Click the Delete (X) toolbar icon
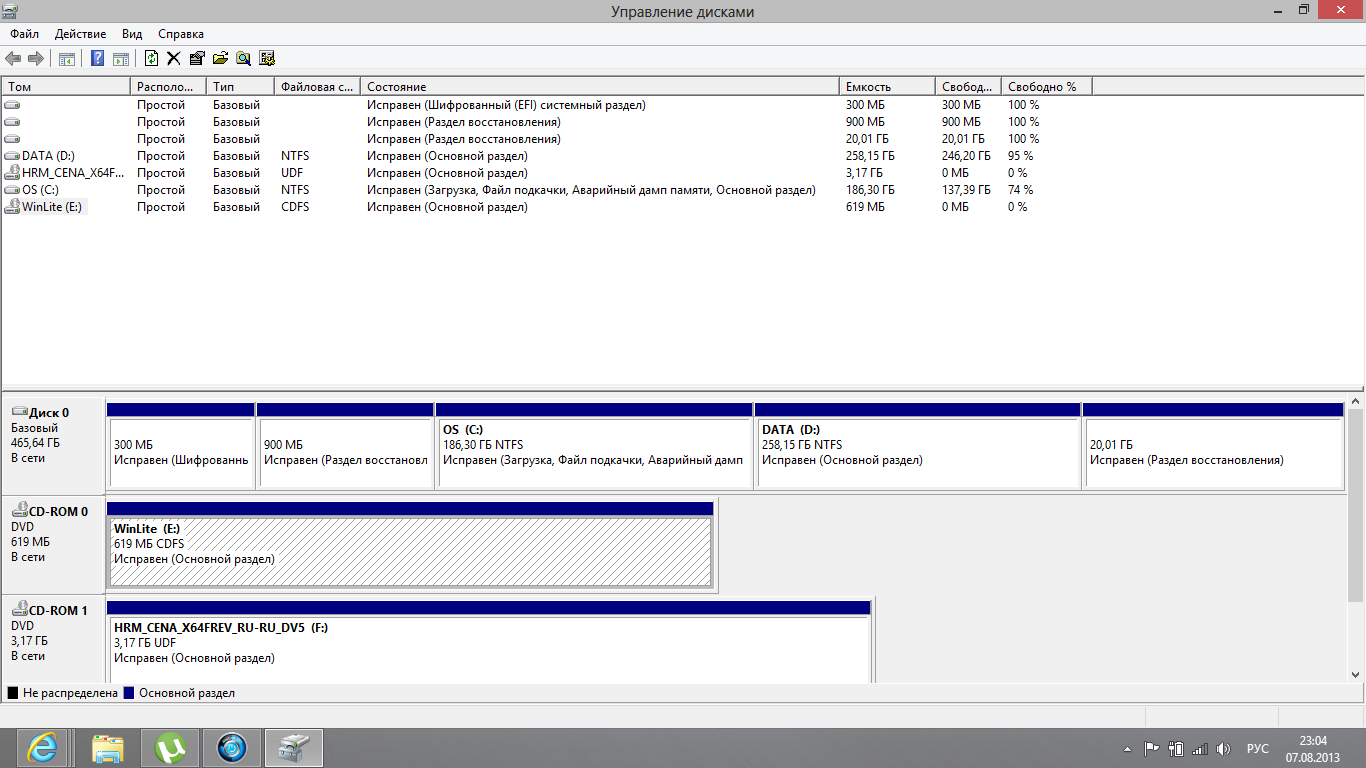The width and height of the screenshot is (1366, 768). (174, 59)
